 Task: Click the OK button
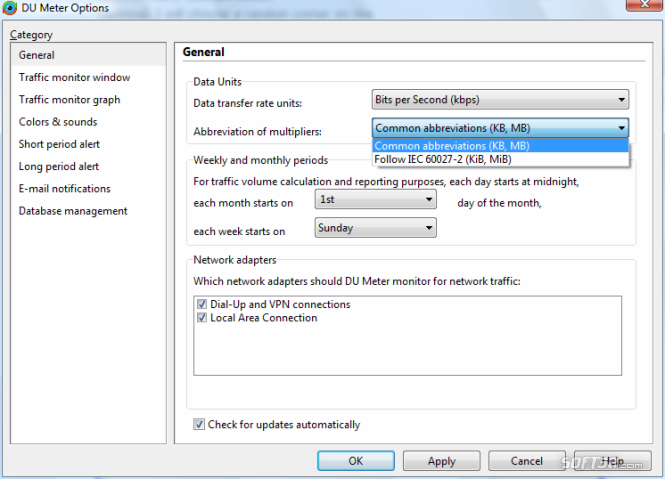click(356, 461)
